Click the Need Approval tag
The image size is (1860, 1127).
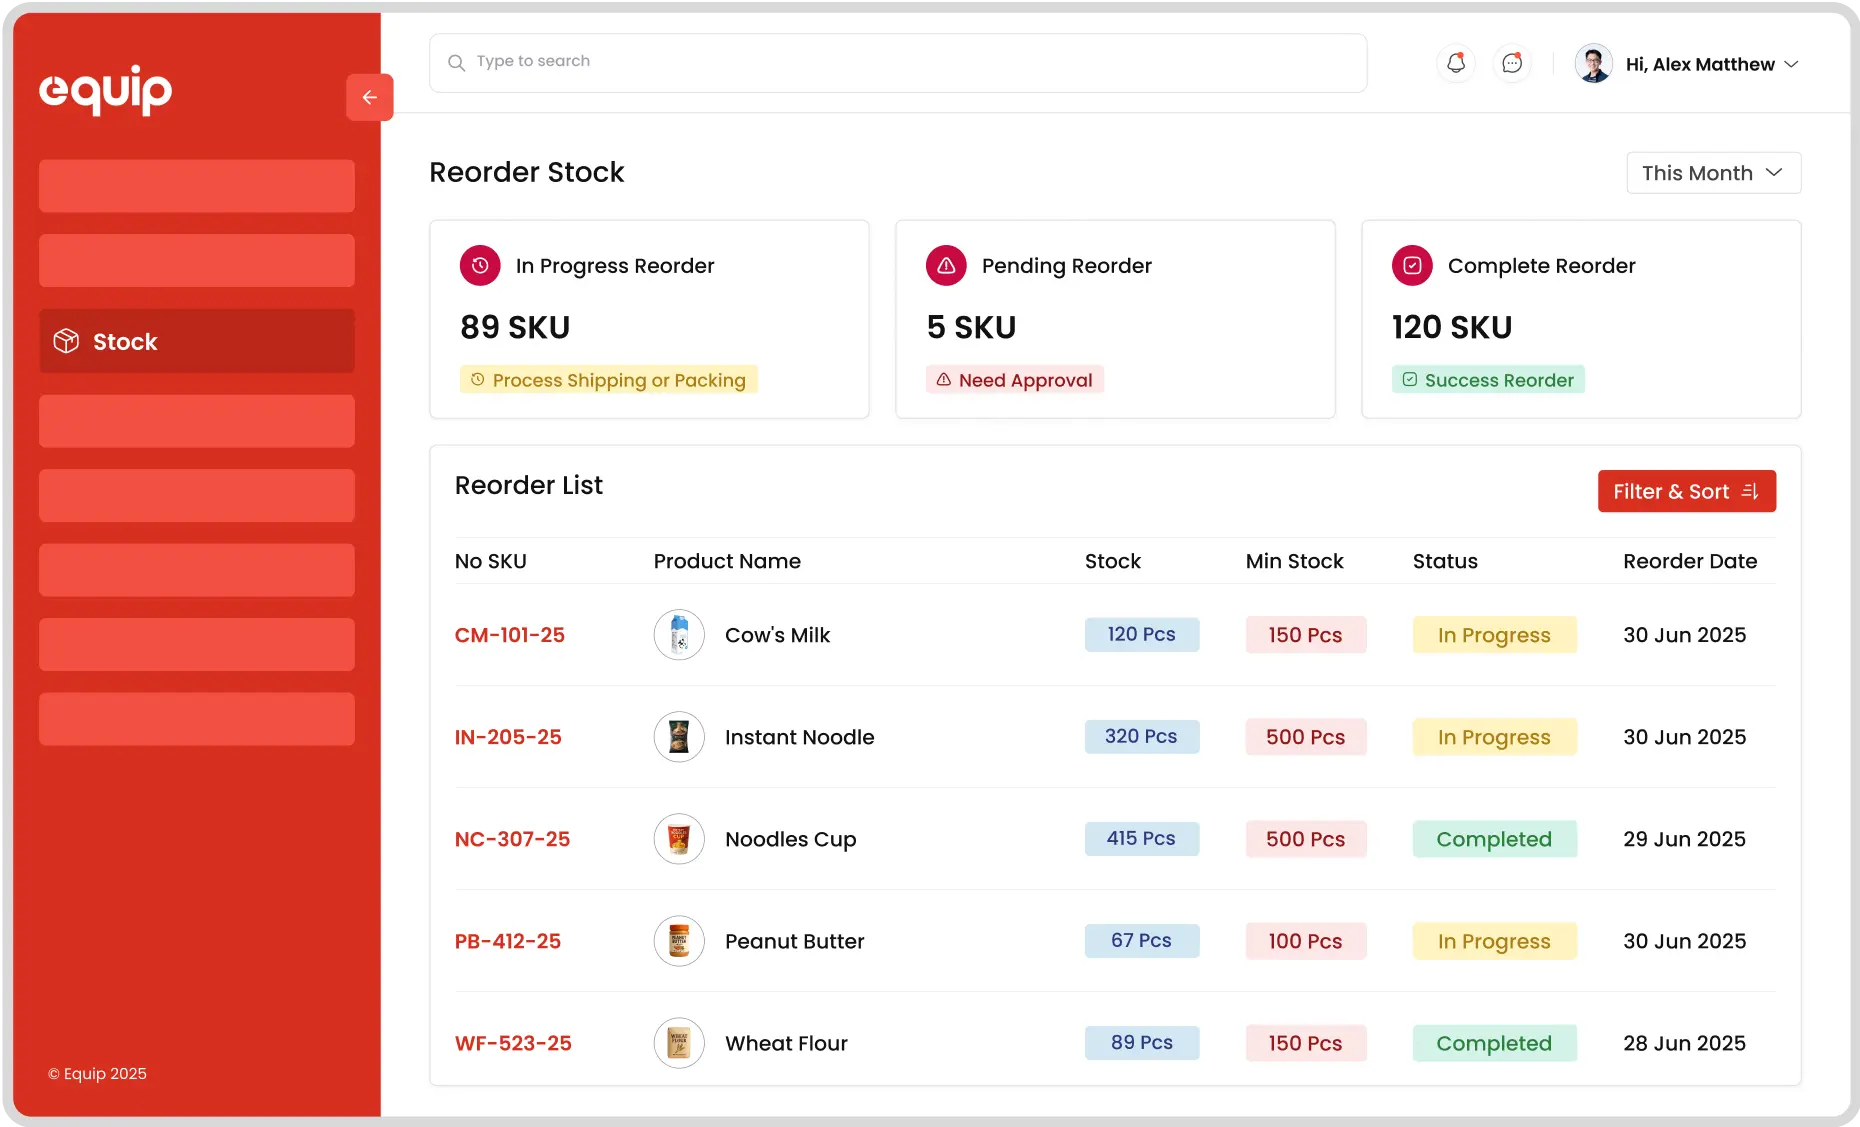(1014, 380)
